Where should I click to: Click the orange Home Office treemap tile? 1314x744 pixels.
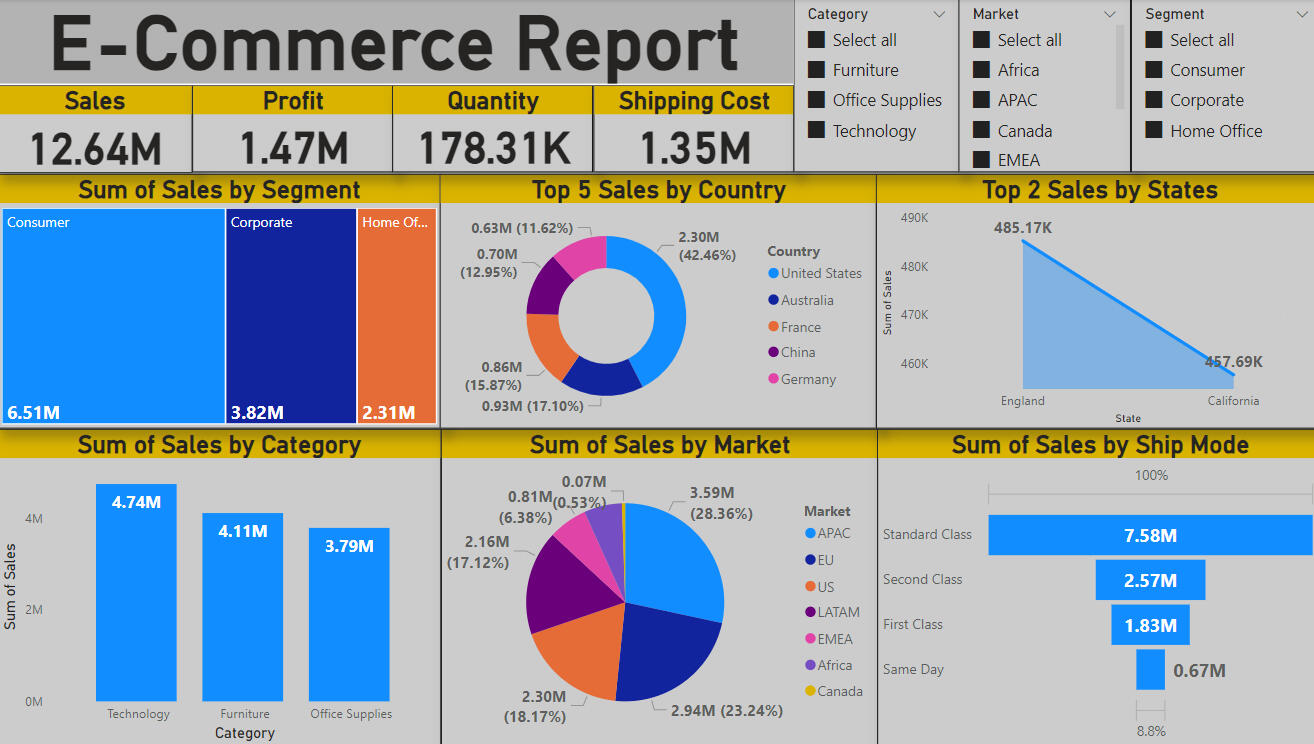coord(397,315)
